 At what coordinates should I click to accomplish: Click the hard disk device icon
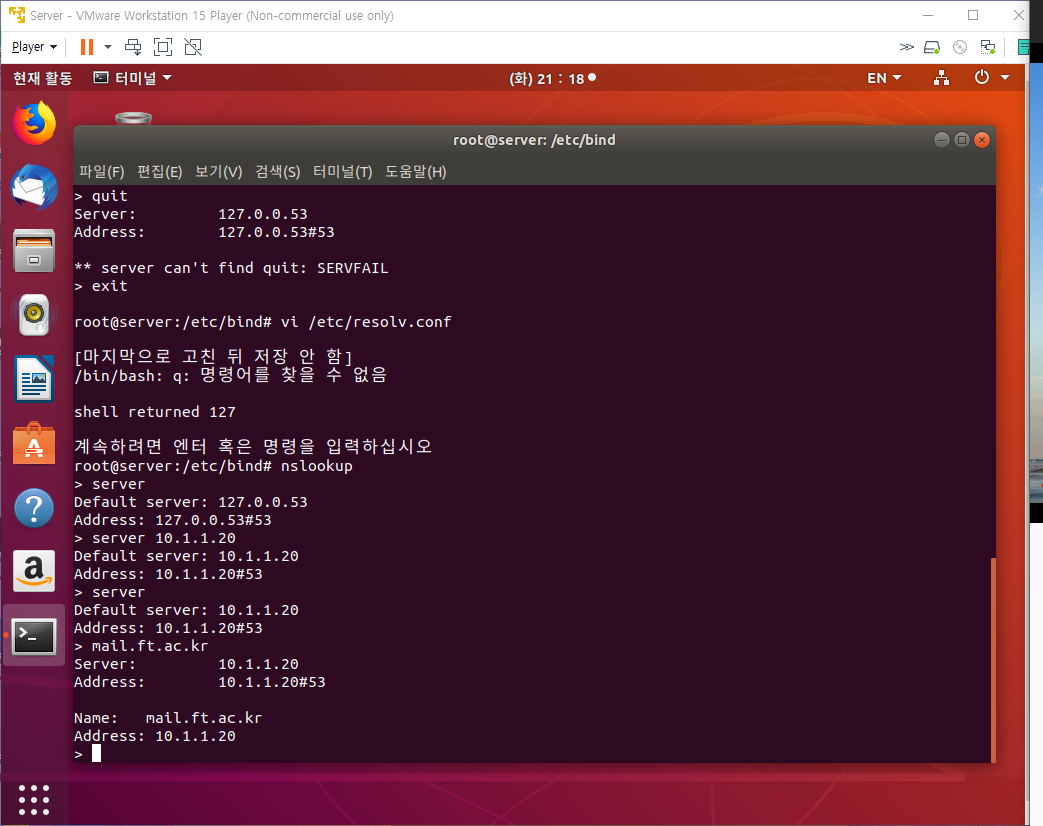coord(932,47)
